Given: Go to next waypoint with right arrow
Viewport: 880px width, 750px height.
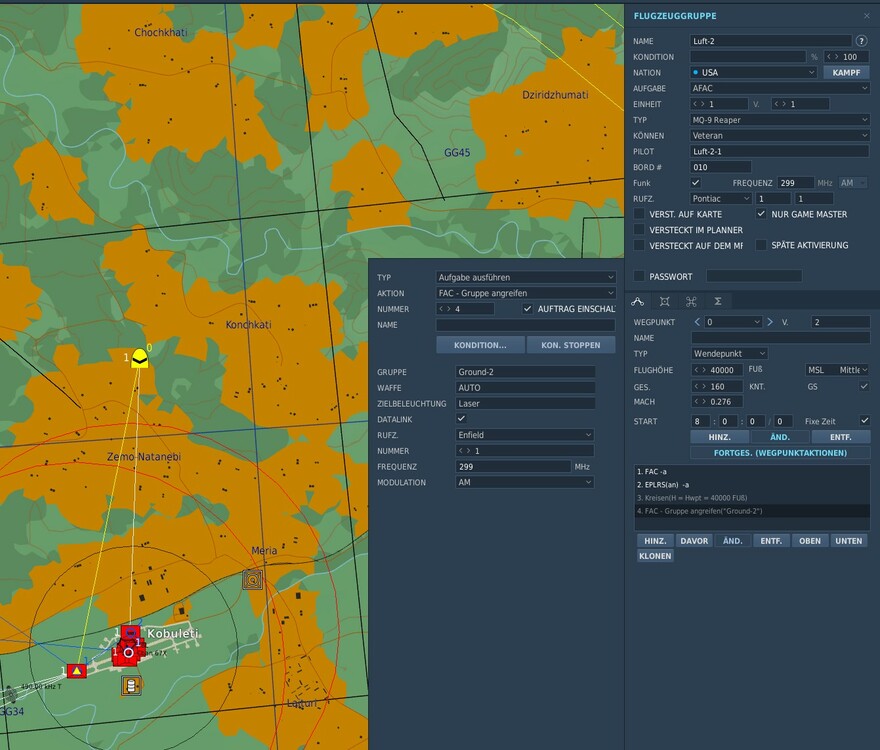Looking at the screenshot, I should coord(770,322).
